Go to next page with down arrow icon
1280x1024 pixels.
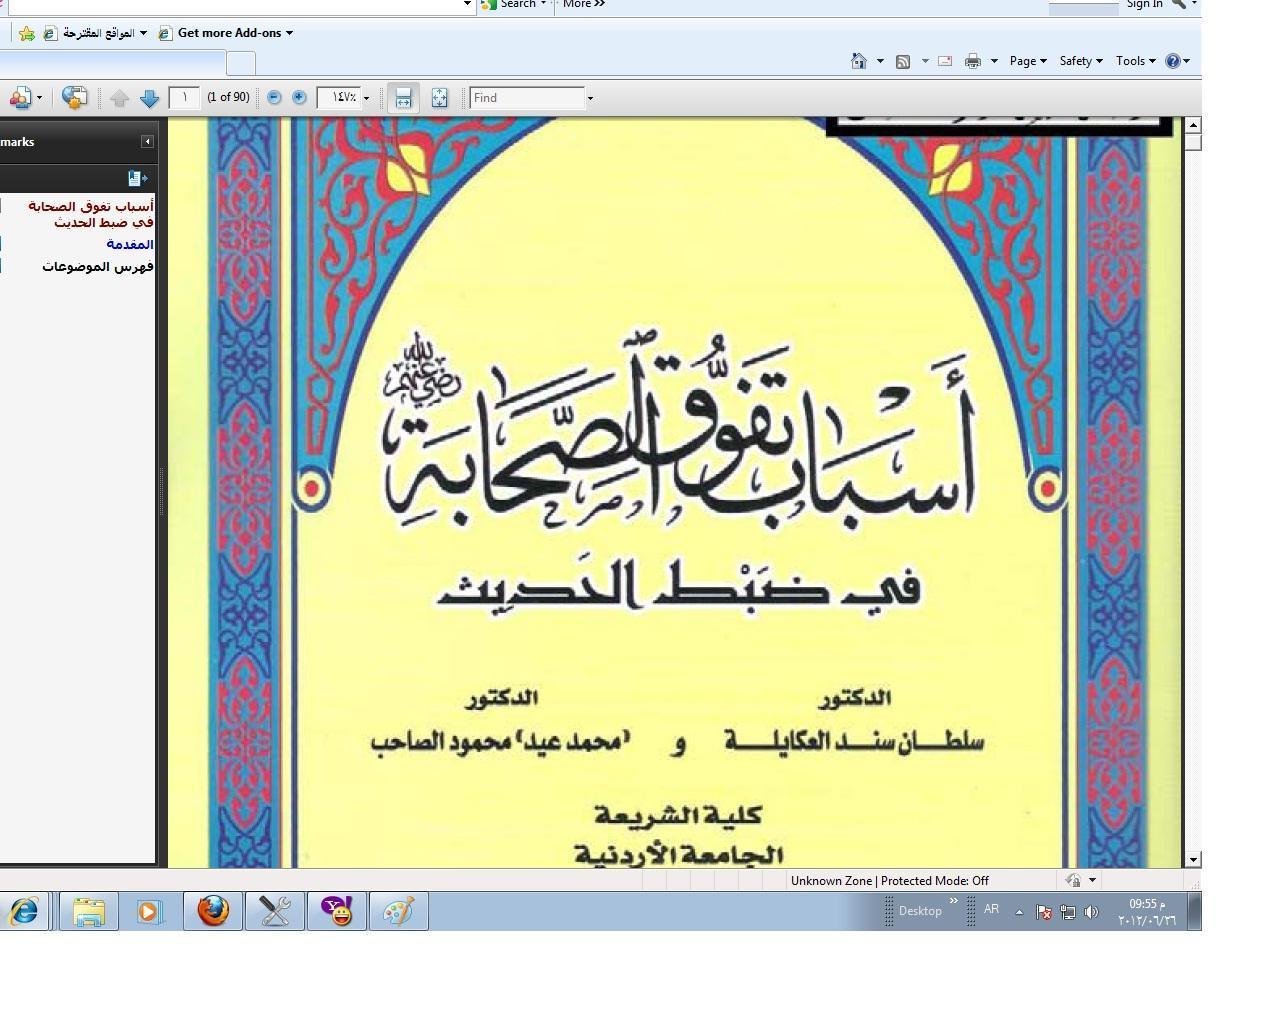(x=150, y=97)
